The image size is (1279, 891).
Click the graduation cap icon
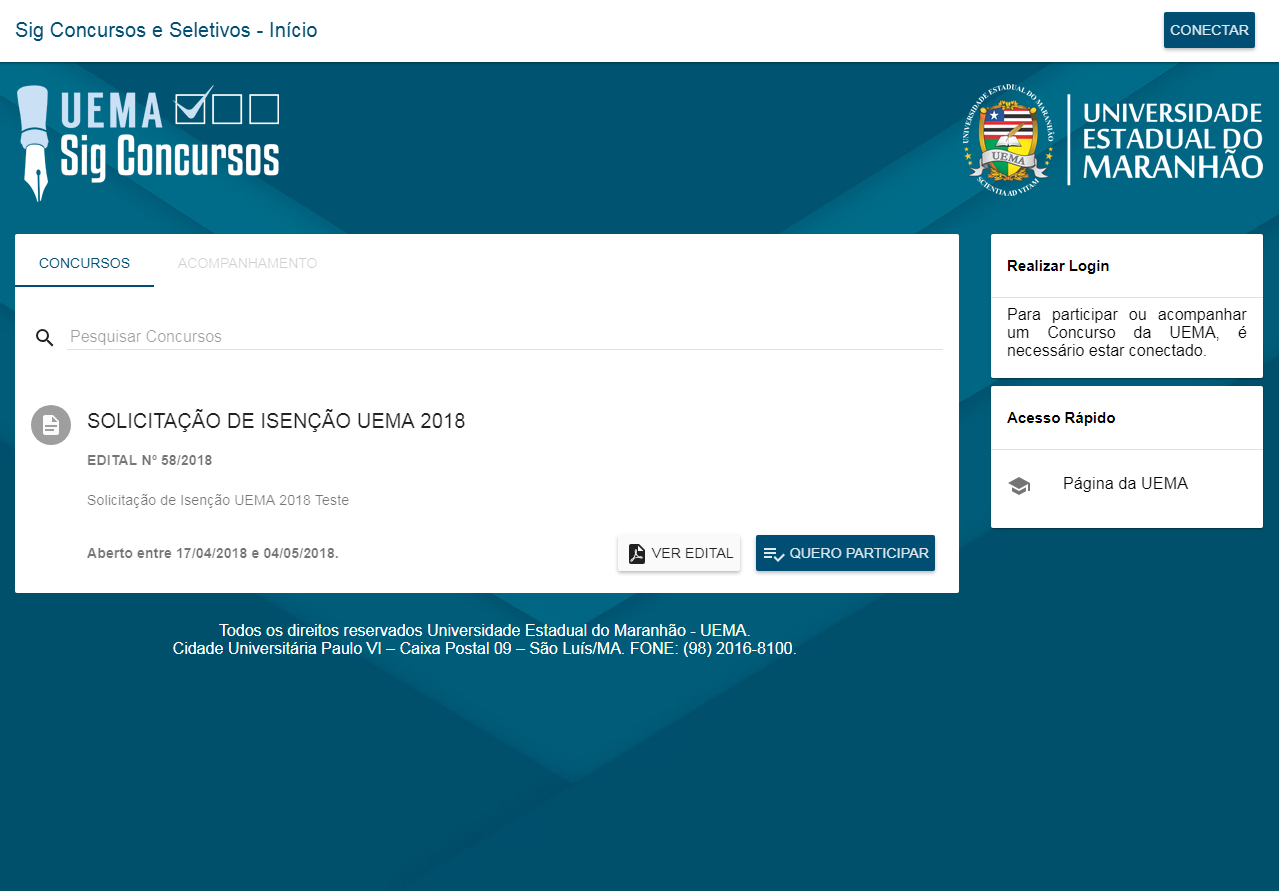pos(1019,486)
